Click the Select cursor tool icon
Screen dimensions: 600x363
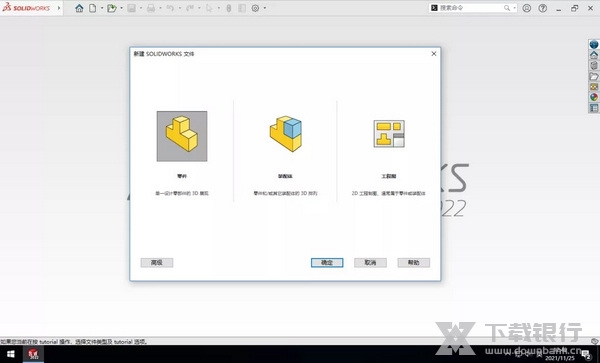[209, 8]
